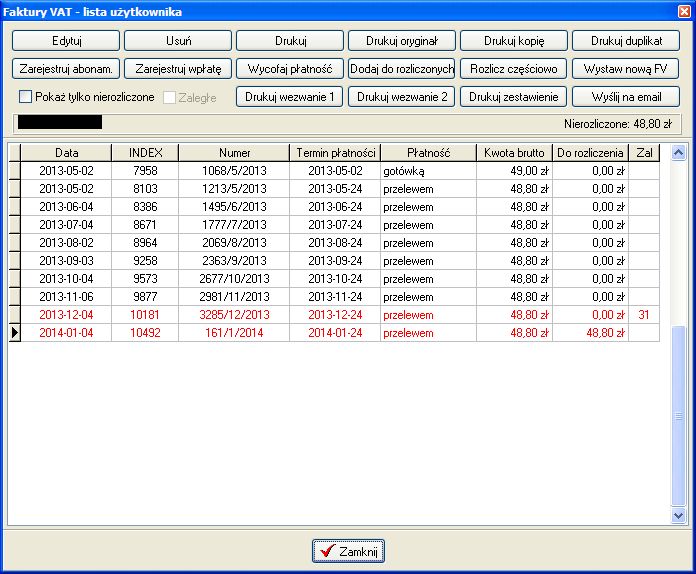
Task: Select invoice row 3285/12/2013
Action: (234, 315)
